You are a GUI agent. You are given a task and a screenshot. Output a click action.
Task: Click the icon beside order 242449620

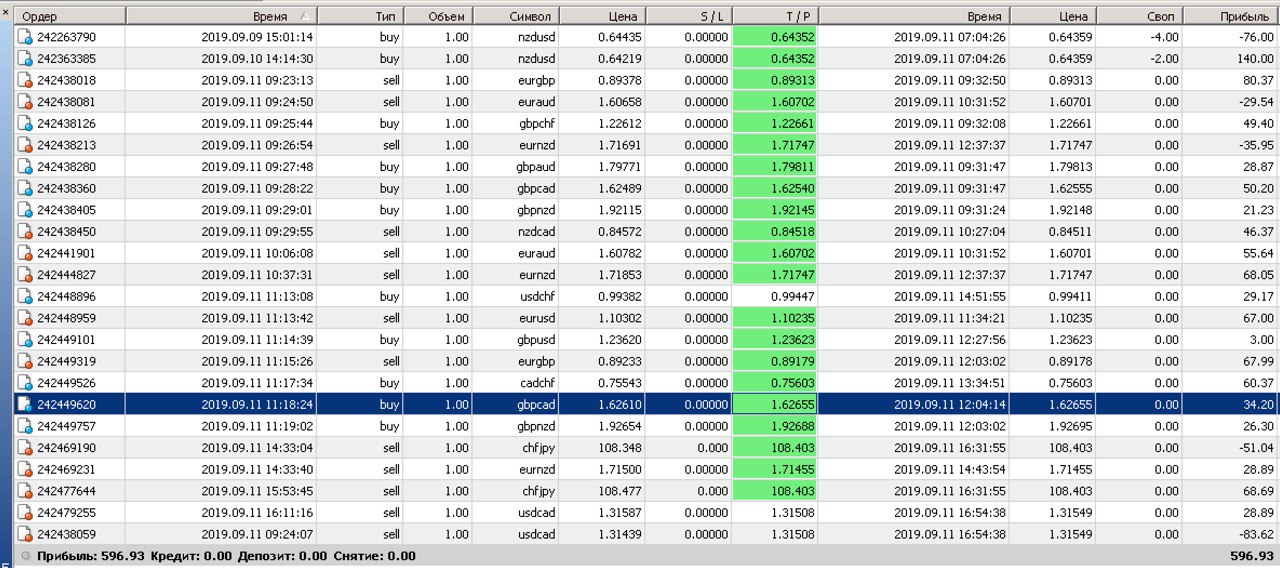point(25,405)
